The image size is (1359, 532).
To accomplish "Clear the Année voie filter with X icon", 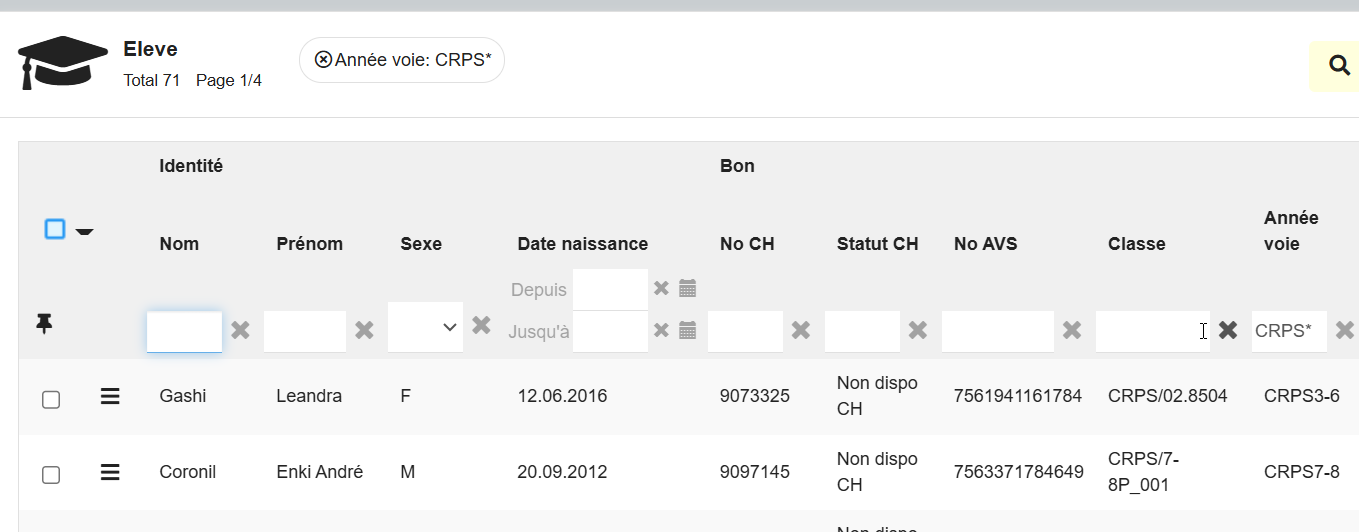I will click(x=1345, y=330).
